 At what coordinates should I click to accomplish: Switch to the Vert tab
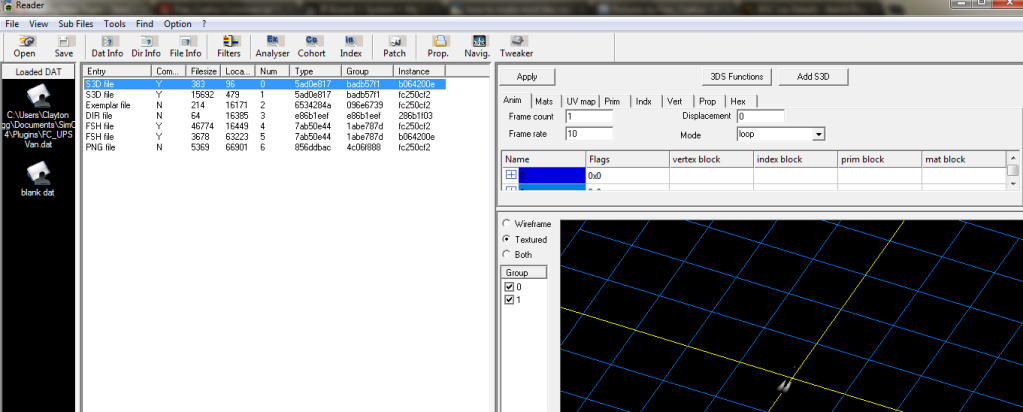click(x=675, y=102)
